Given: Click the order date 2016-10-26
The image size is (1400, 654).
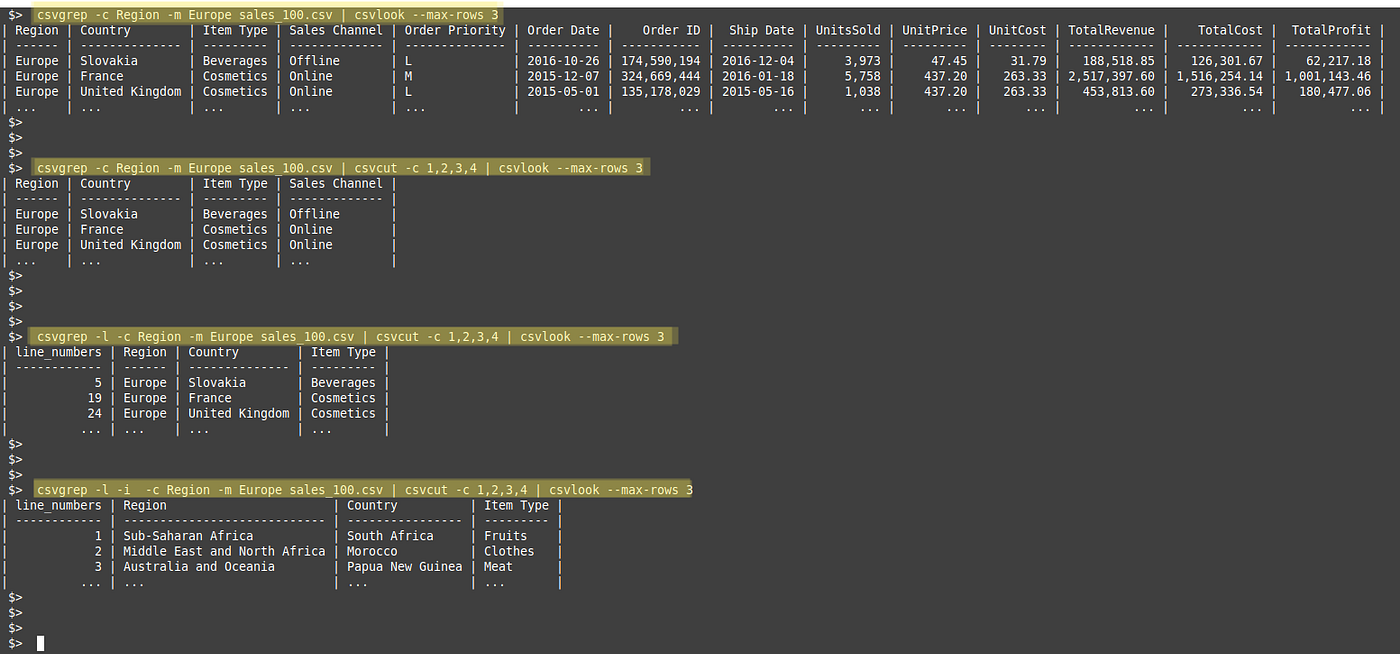Looking at the screenshot, I should coord(563,61).
